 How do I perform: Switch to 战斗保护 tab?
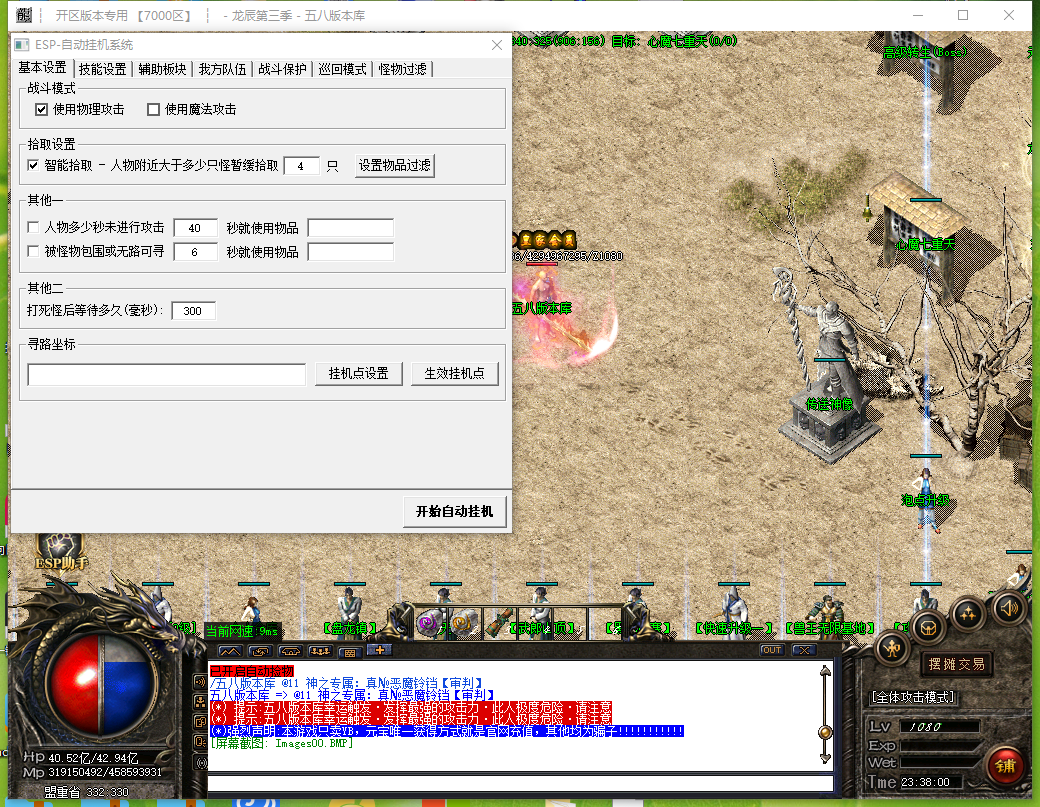[x=283, y=69]
